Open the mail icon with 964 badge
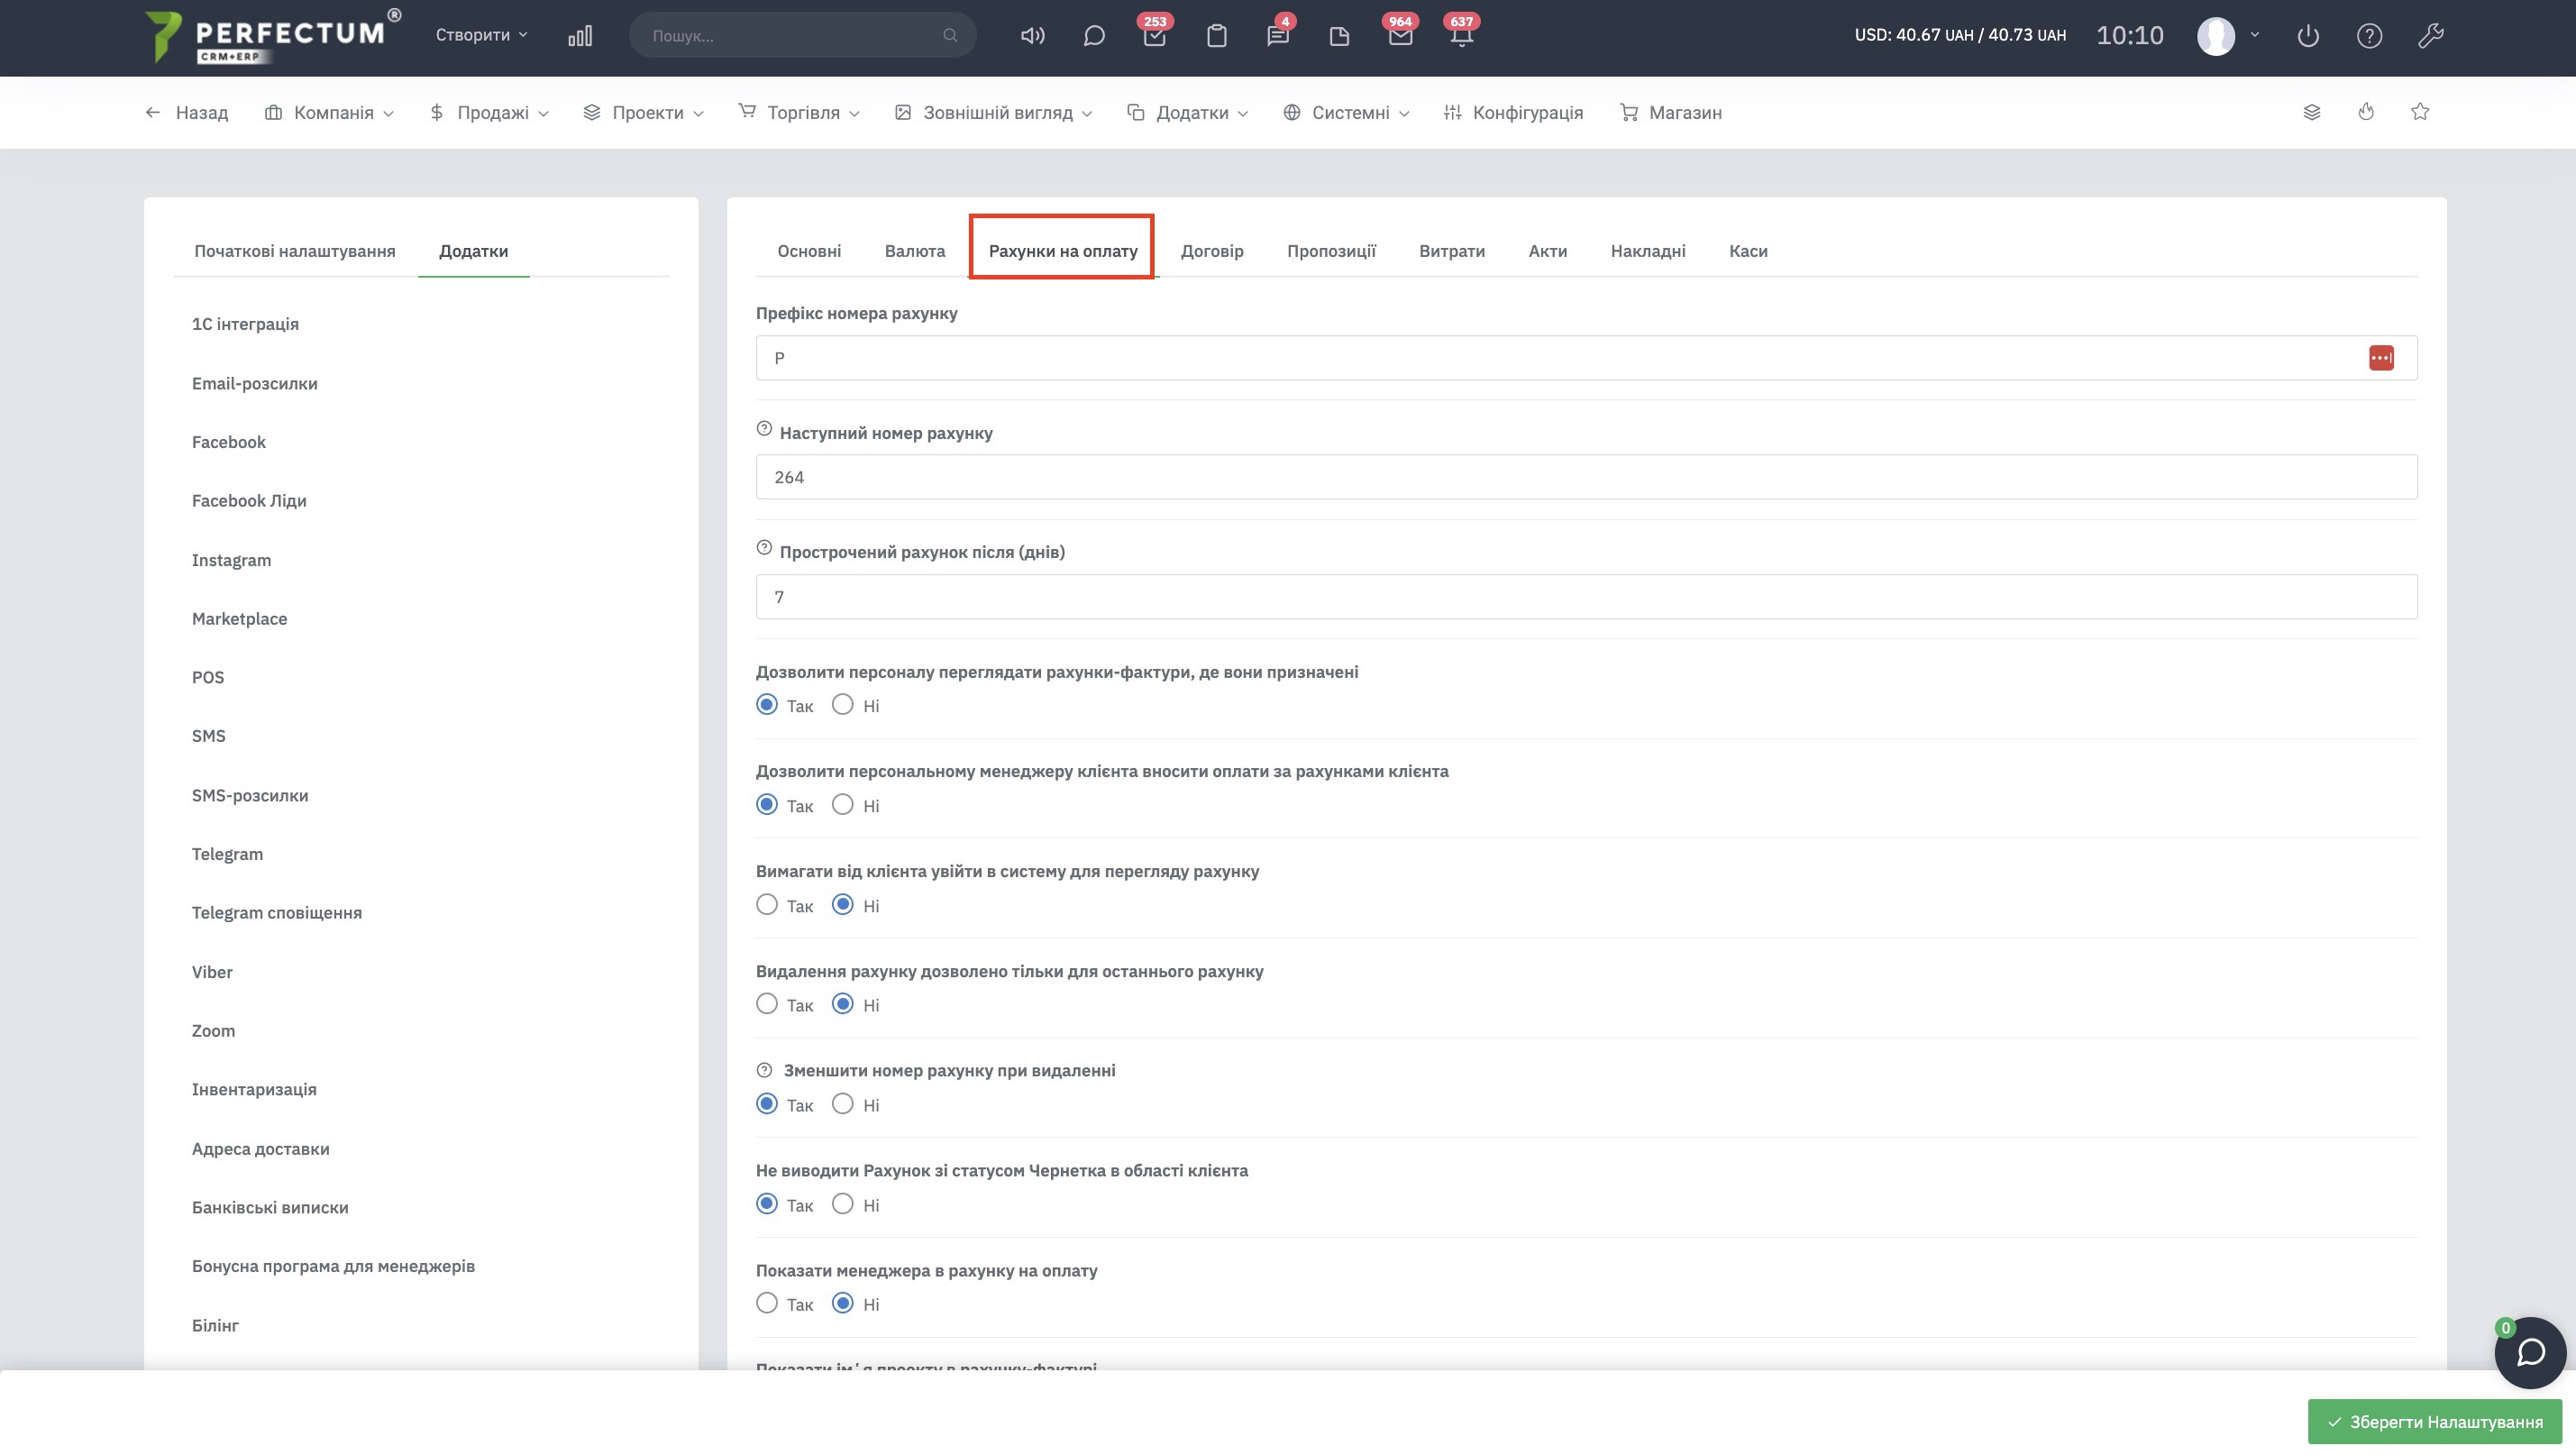This screenshot has width=2576, height=1455. coord(1400,36)
